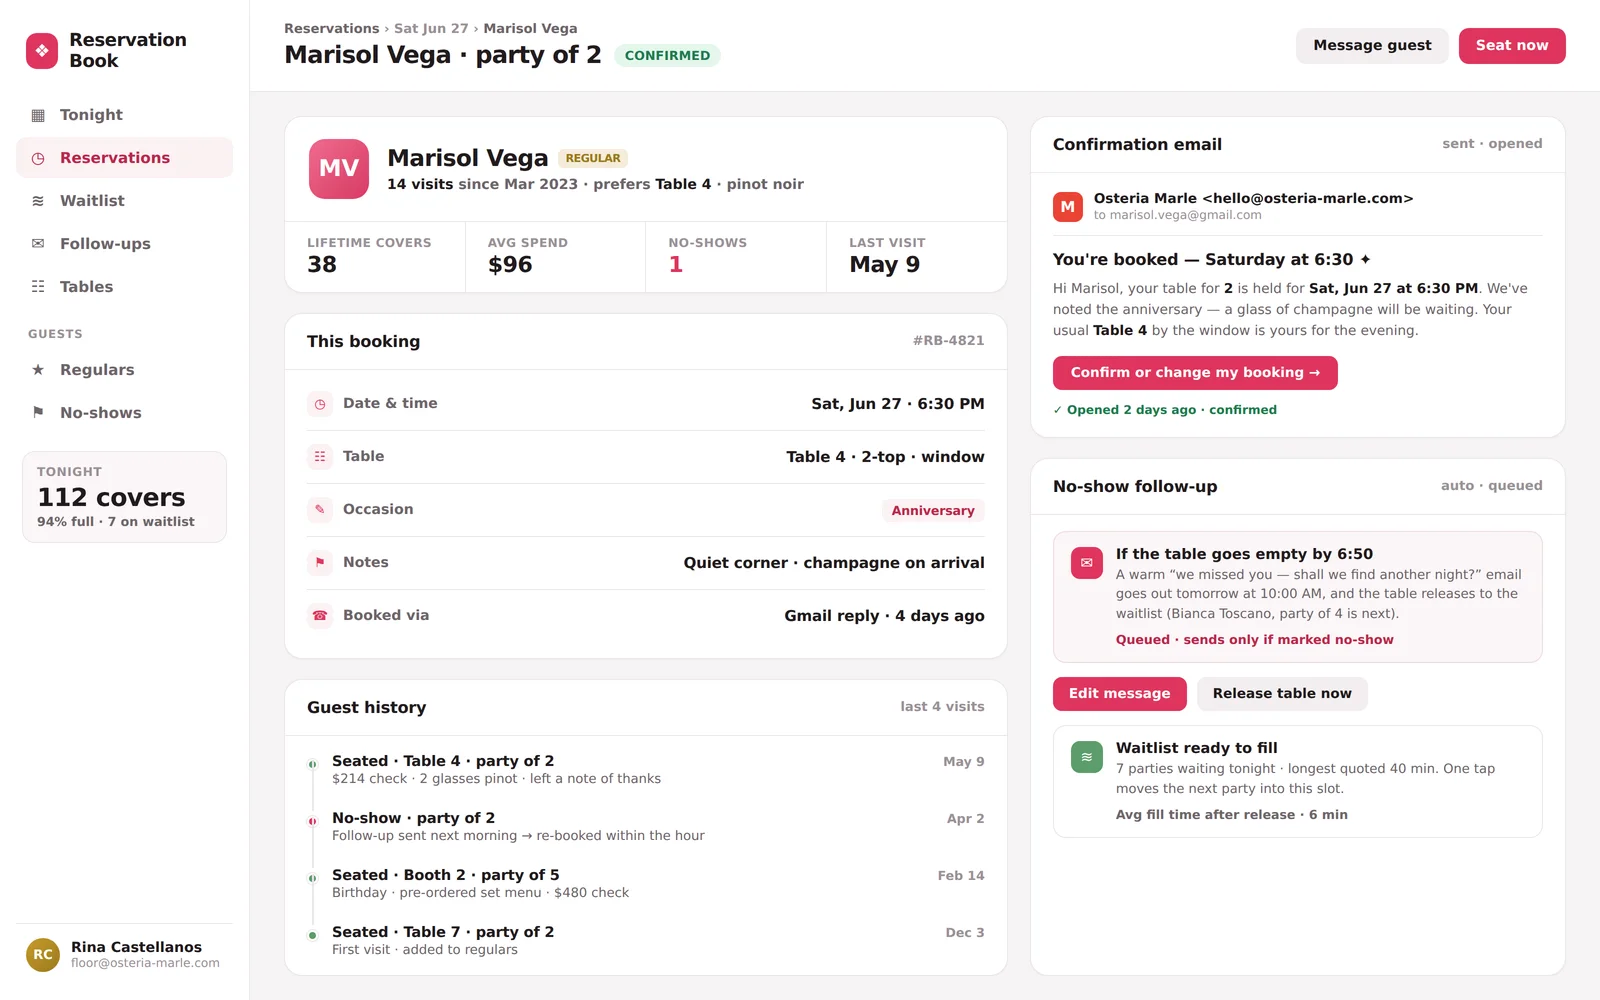This screenshot has width=1600, height=1000.
Task: Click the Booked via phone icon
Action: pos(320,616)
